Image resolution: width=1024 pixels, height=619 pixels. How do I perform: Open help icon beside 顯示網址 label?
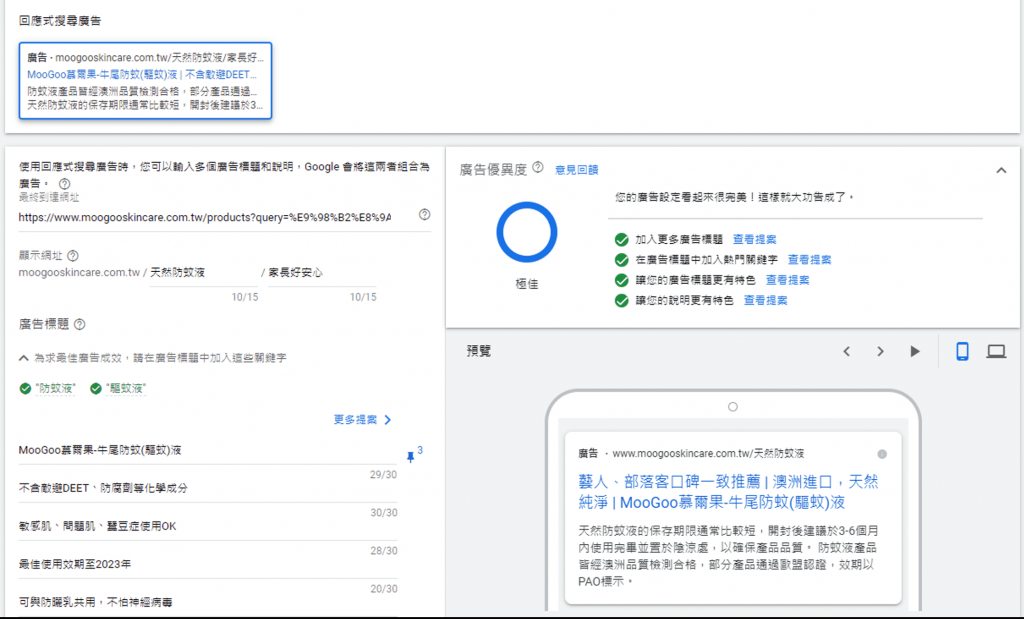pyautogui.click(x=73, y=255)
